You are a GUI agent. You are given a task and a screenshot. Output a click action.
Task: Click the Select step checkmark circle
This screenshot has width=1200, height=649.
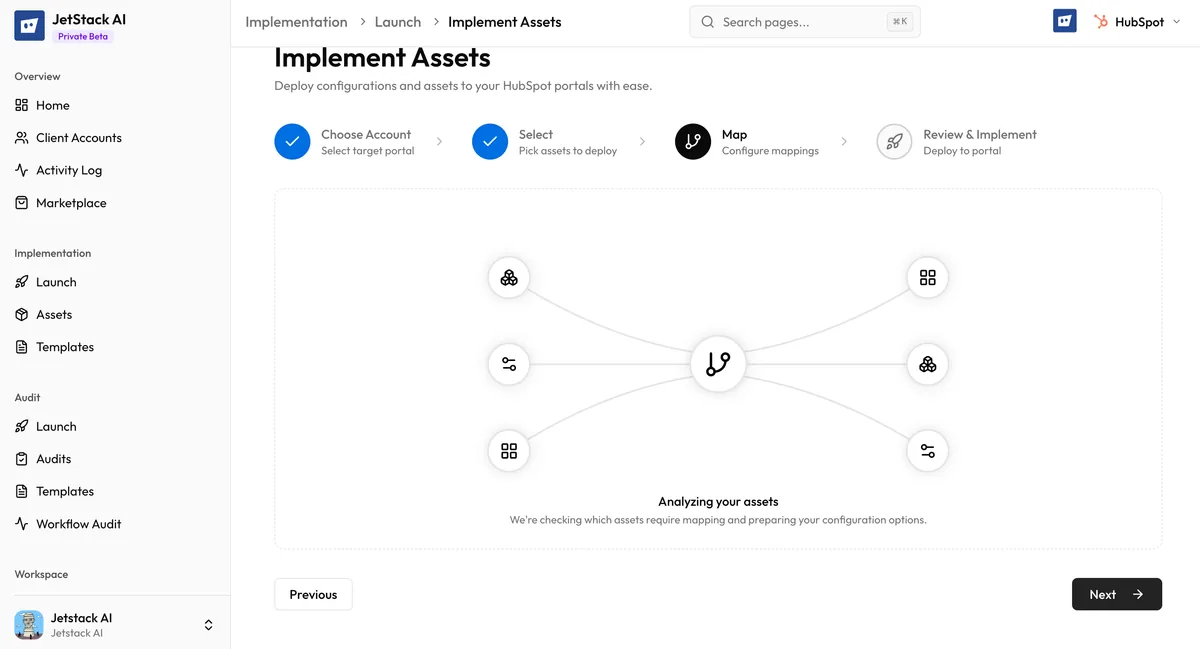[490, 141]
